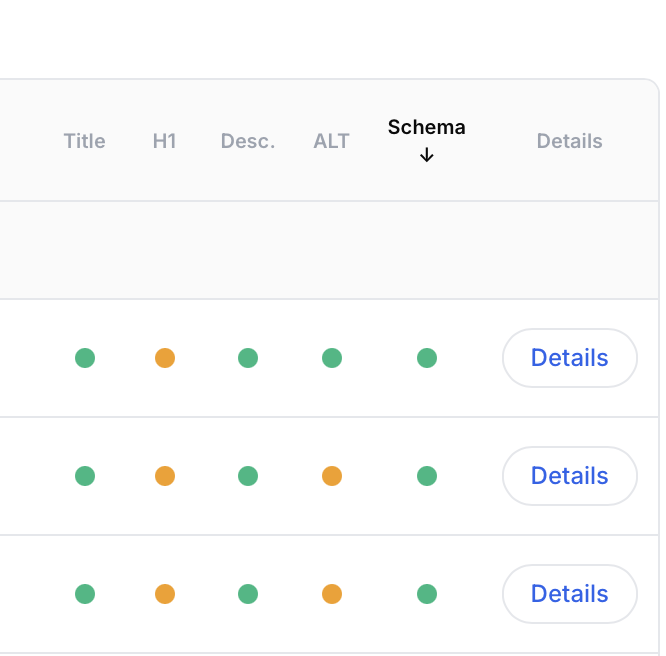Open Details for the first row
The width and height of the screenshot is (666, 656).
click(569, 358)
